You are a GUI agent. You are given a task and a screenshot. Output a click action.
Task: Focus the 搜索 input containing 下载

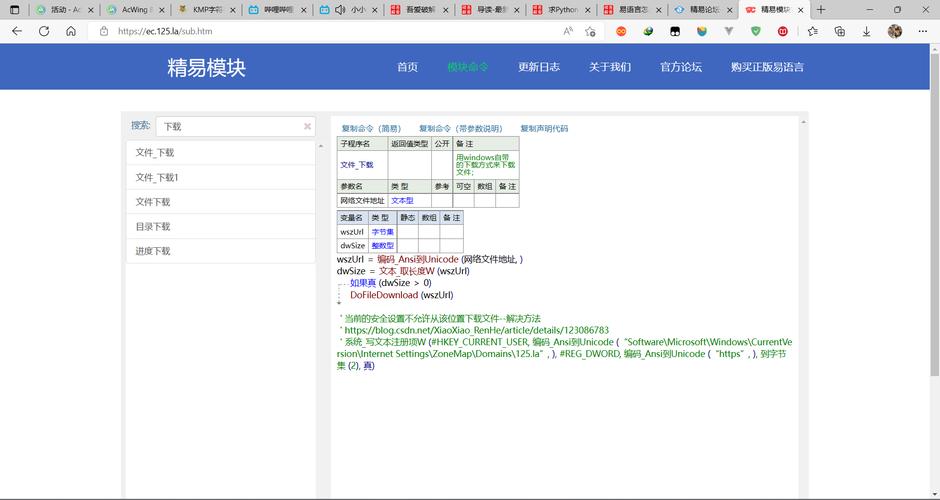235,126
